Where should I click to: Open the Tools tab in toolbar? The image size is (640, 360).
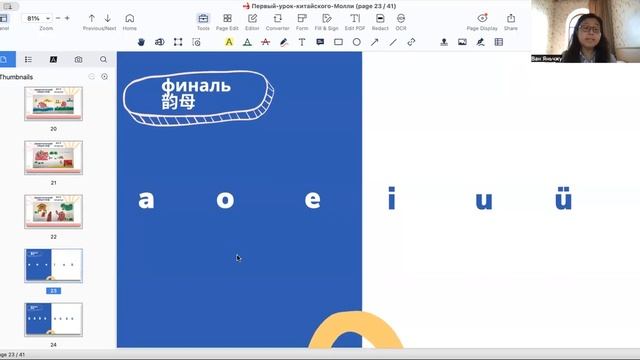click(x=203, y=22)
